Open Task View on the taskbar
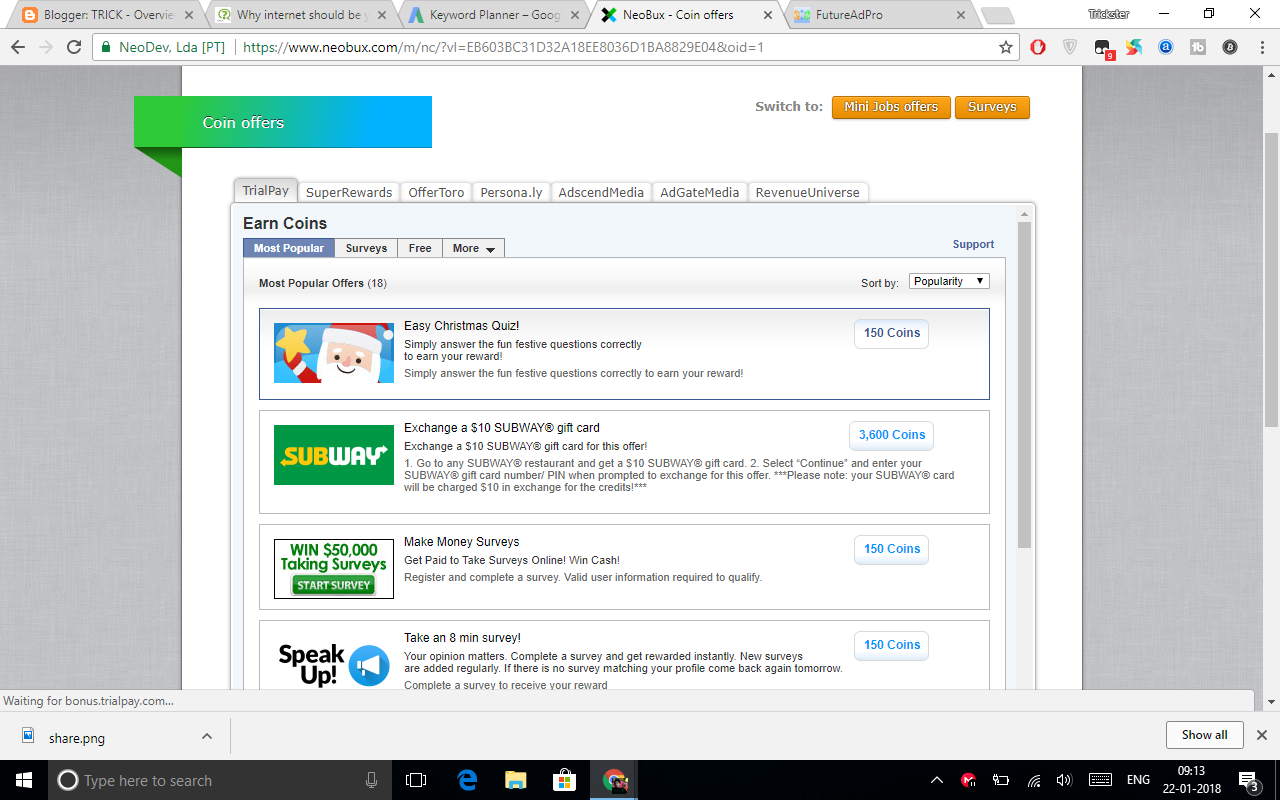The image size is (1280, 800). (x=416, y=780)
